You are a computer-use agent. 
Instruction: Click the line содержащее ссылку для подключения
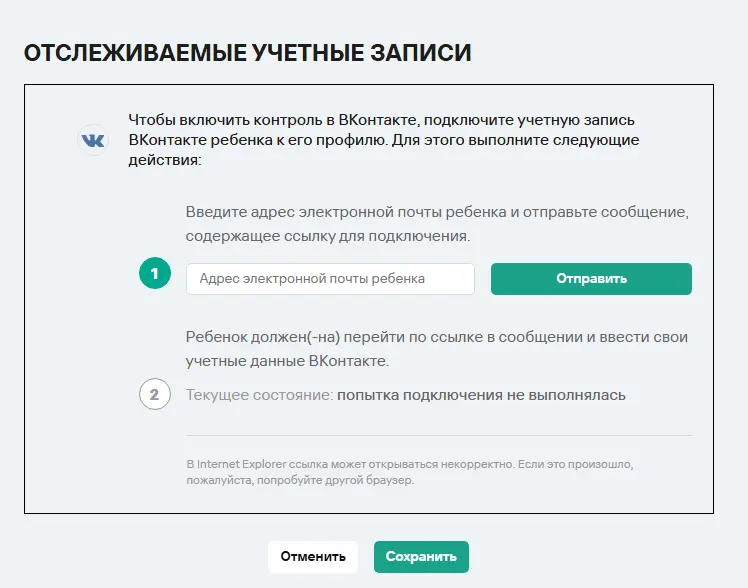[328, 236]
